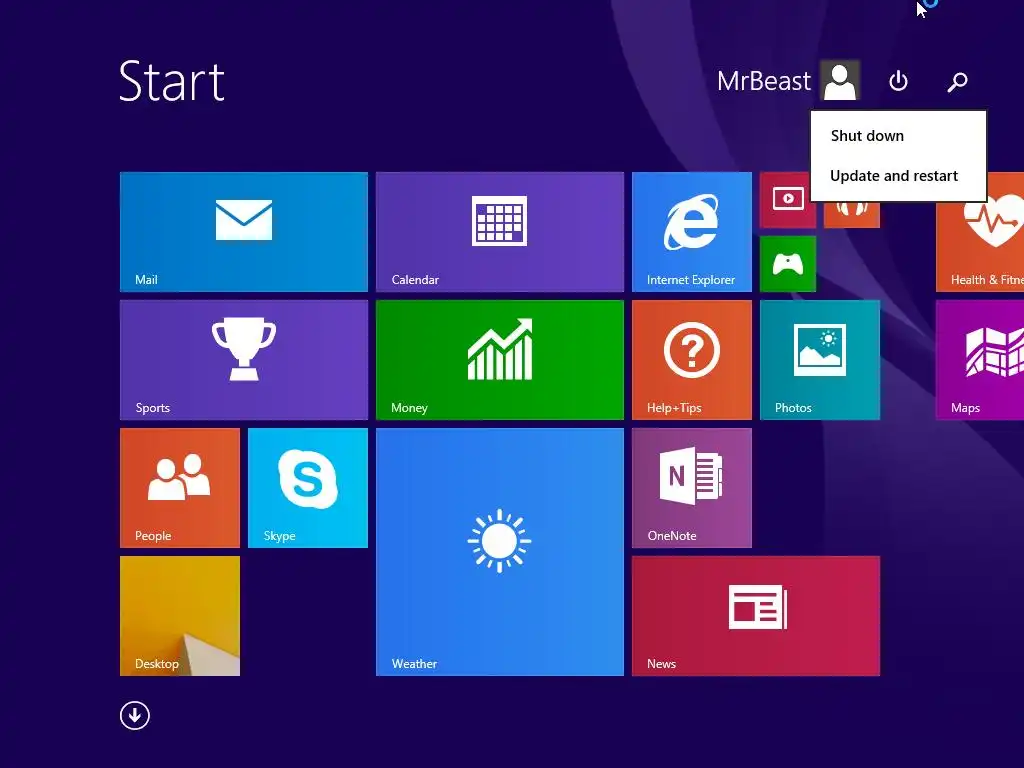Viewport: 1024px width, 768px height.
Task: Open the Photos tile
Action: (x=820, y=360)
